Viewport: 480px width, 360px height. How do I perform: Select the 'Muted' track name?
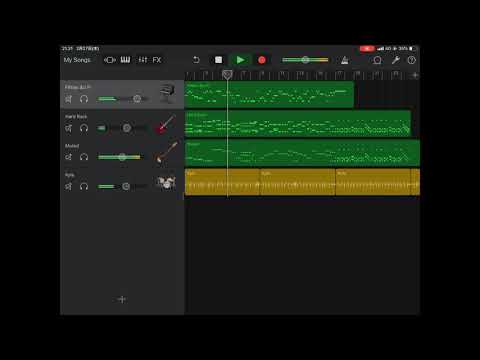tap(72, 146)
